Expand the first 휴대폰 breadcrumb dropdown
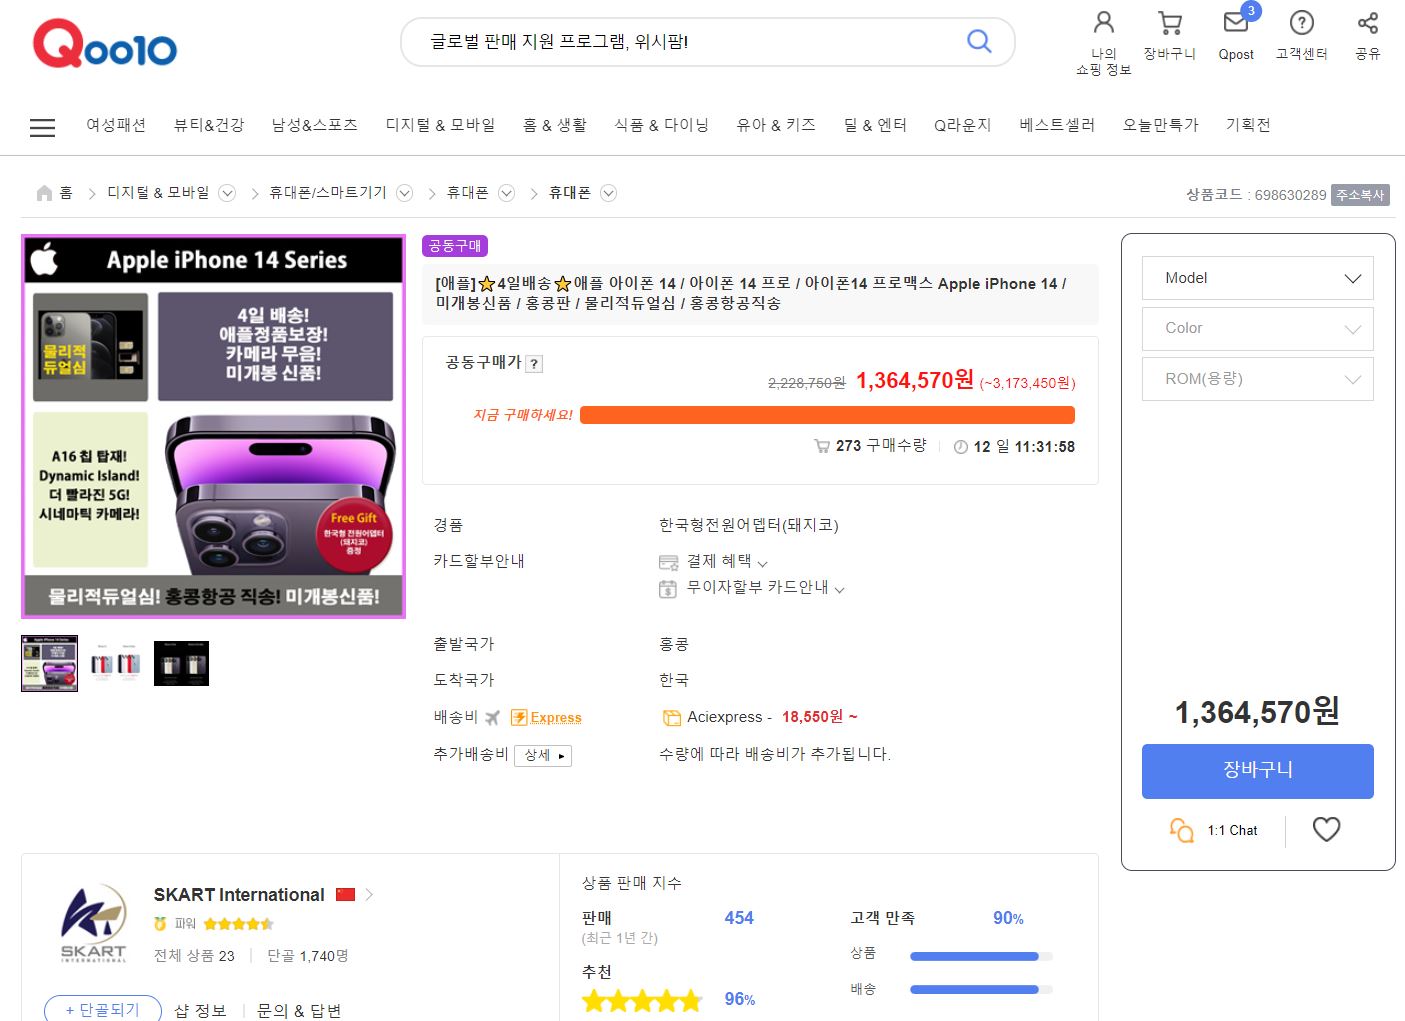 click(x=507, y=193)
